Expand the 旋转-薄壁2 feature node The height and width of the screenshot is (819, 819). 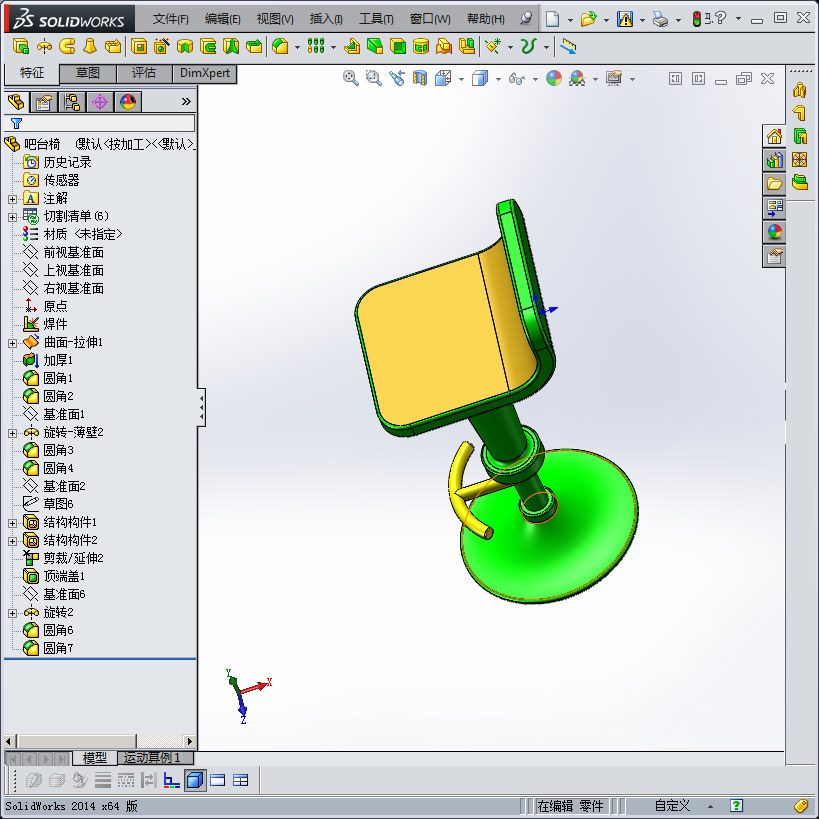(13, 433)
